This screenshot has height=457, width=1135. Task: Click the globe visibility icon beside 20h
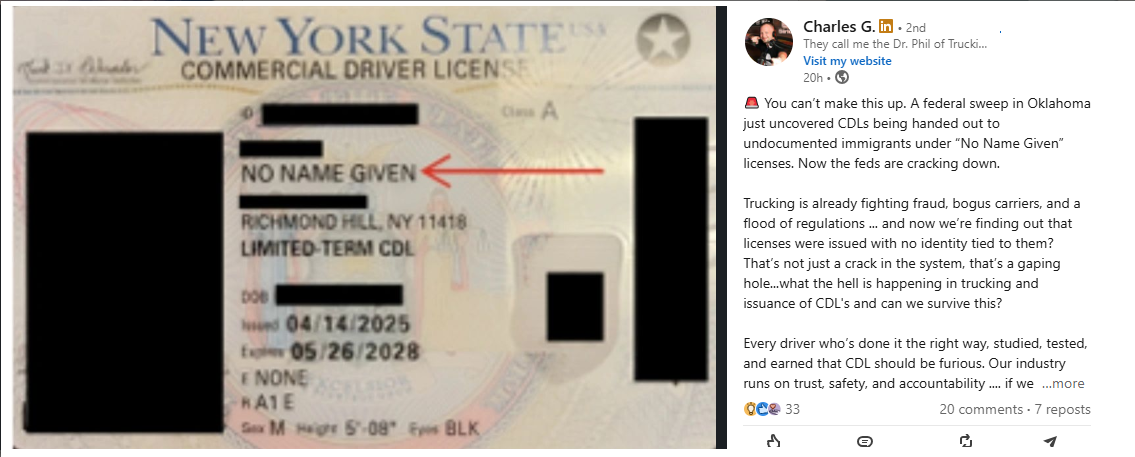[841, 77]
